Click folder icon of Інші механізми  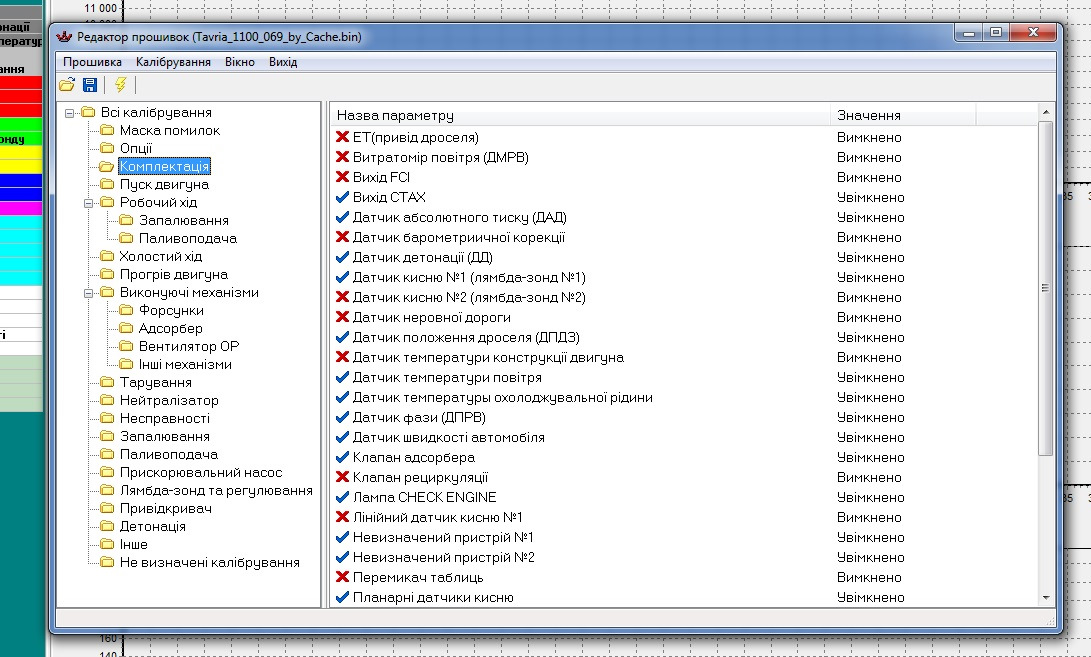pos(126,364)
